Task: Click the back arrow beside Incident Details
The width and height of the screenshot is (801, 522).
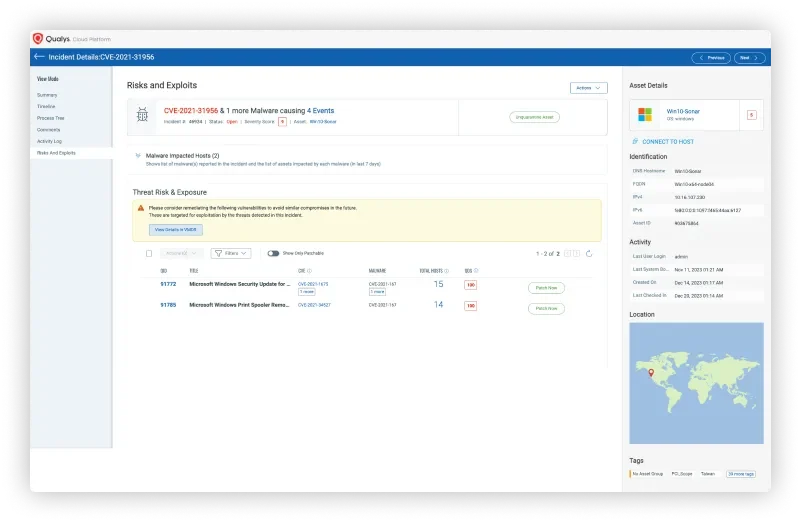Action: (39, 57)
